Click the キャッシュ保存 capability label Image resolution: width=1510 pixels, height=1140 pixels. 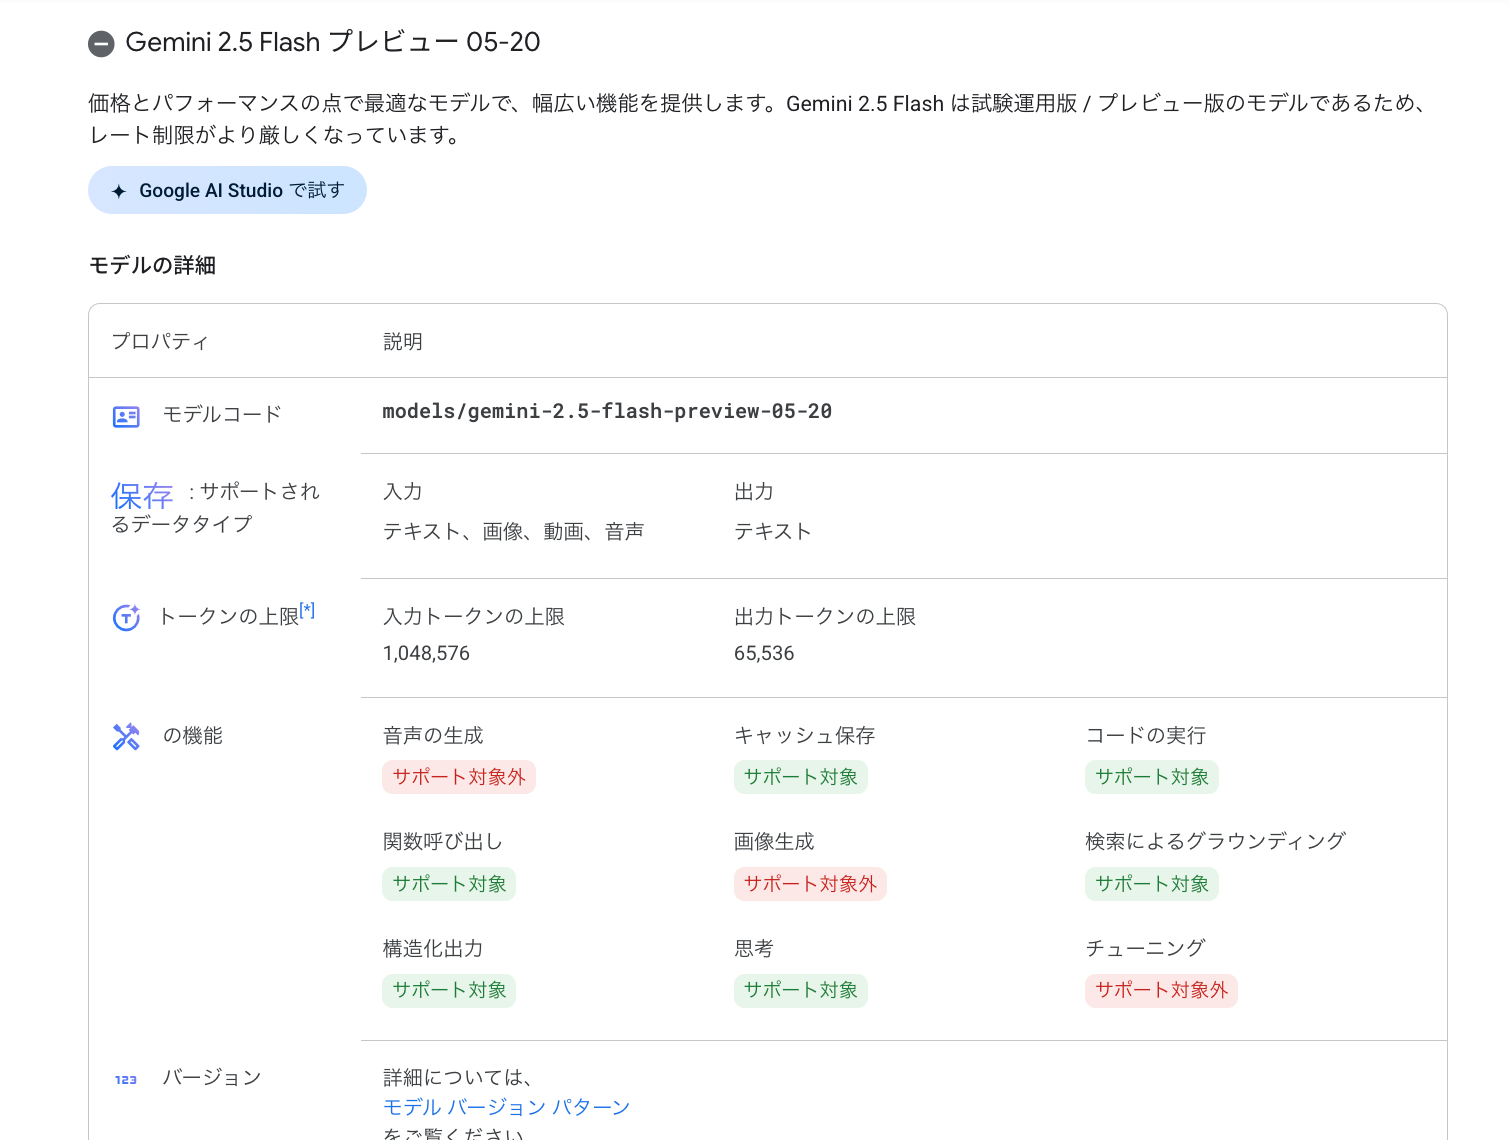click(x=805, y=735)
